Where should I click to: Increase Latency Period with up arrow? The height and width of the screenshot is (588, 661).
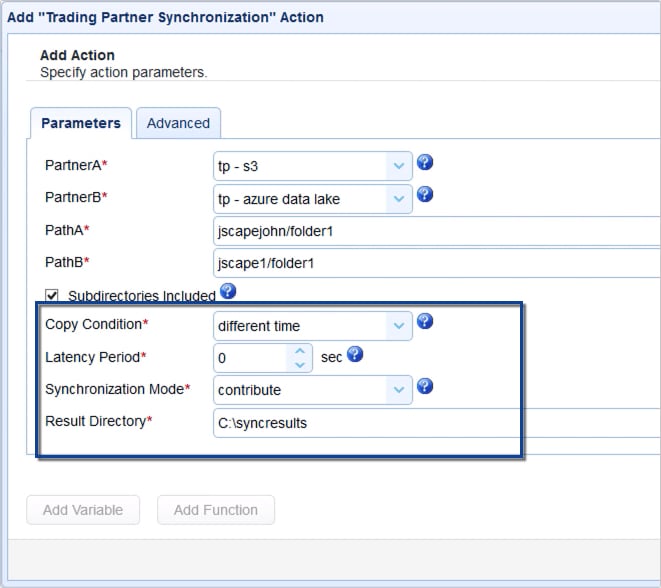click(301, 350)
